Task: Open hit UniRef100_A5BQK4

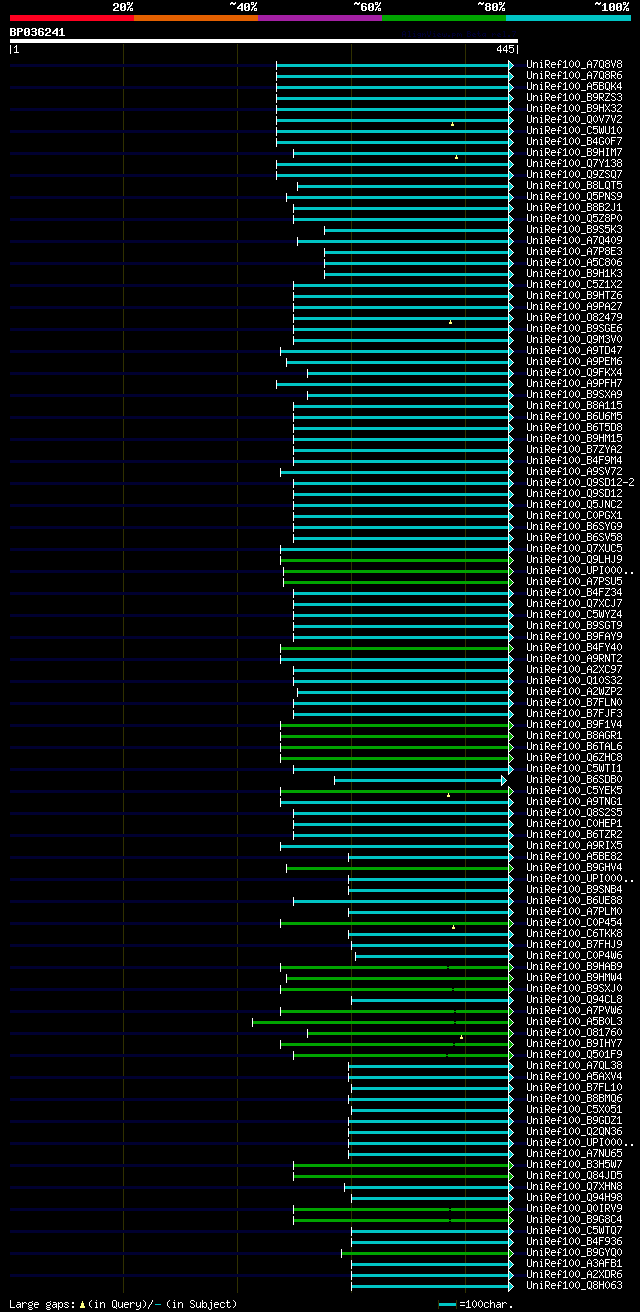Action: click(x=574, y=87)
